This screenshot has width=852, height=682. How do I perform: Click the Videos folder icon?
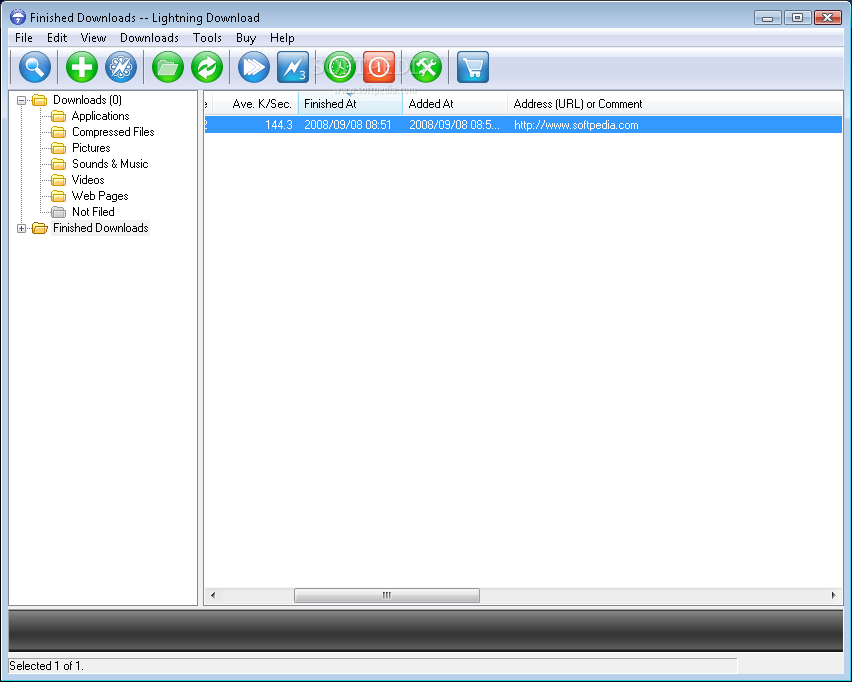coord(58,180)
